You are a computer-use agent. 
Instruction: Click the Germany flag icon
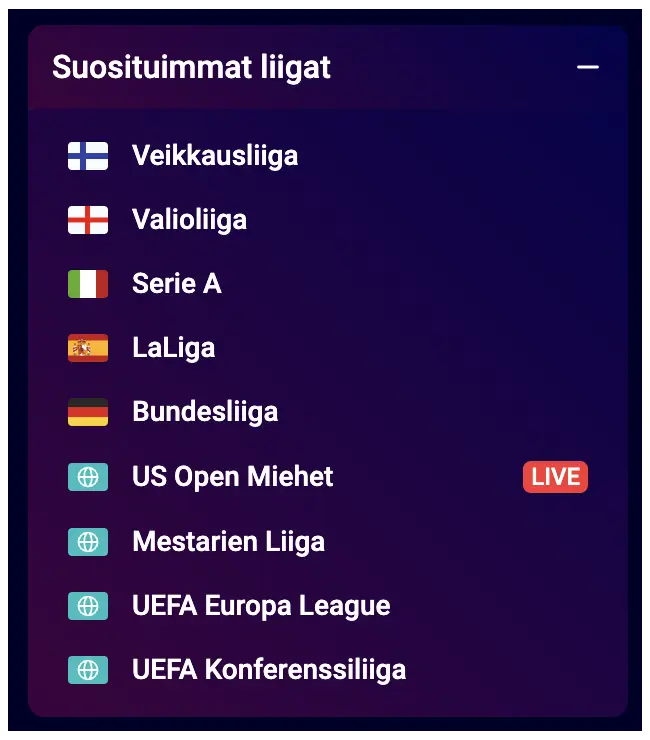(88, 412)
